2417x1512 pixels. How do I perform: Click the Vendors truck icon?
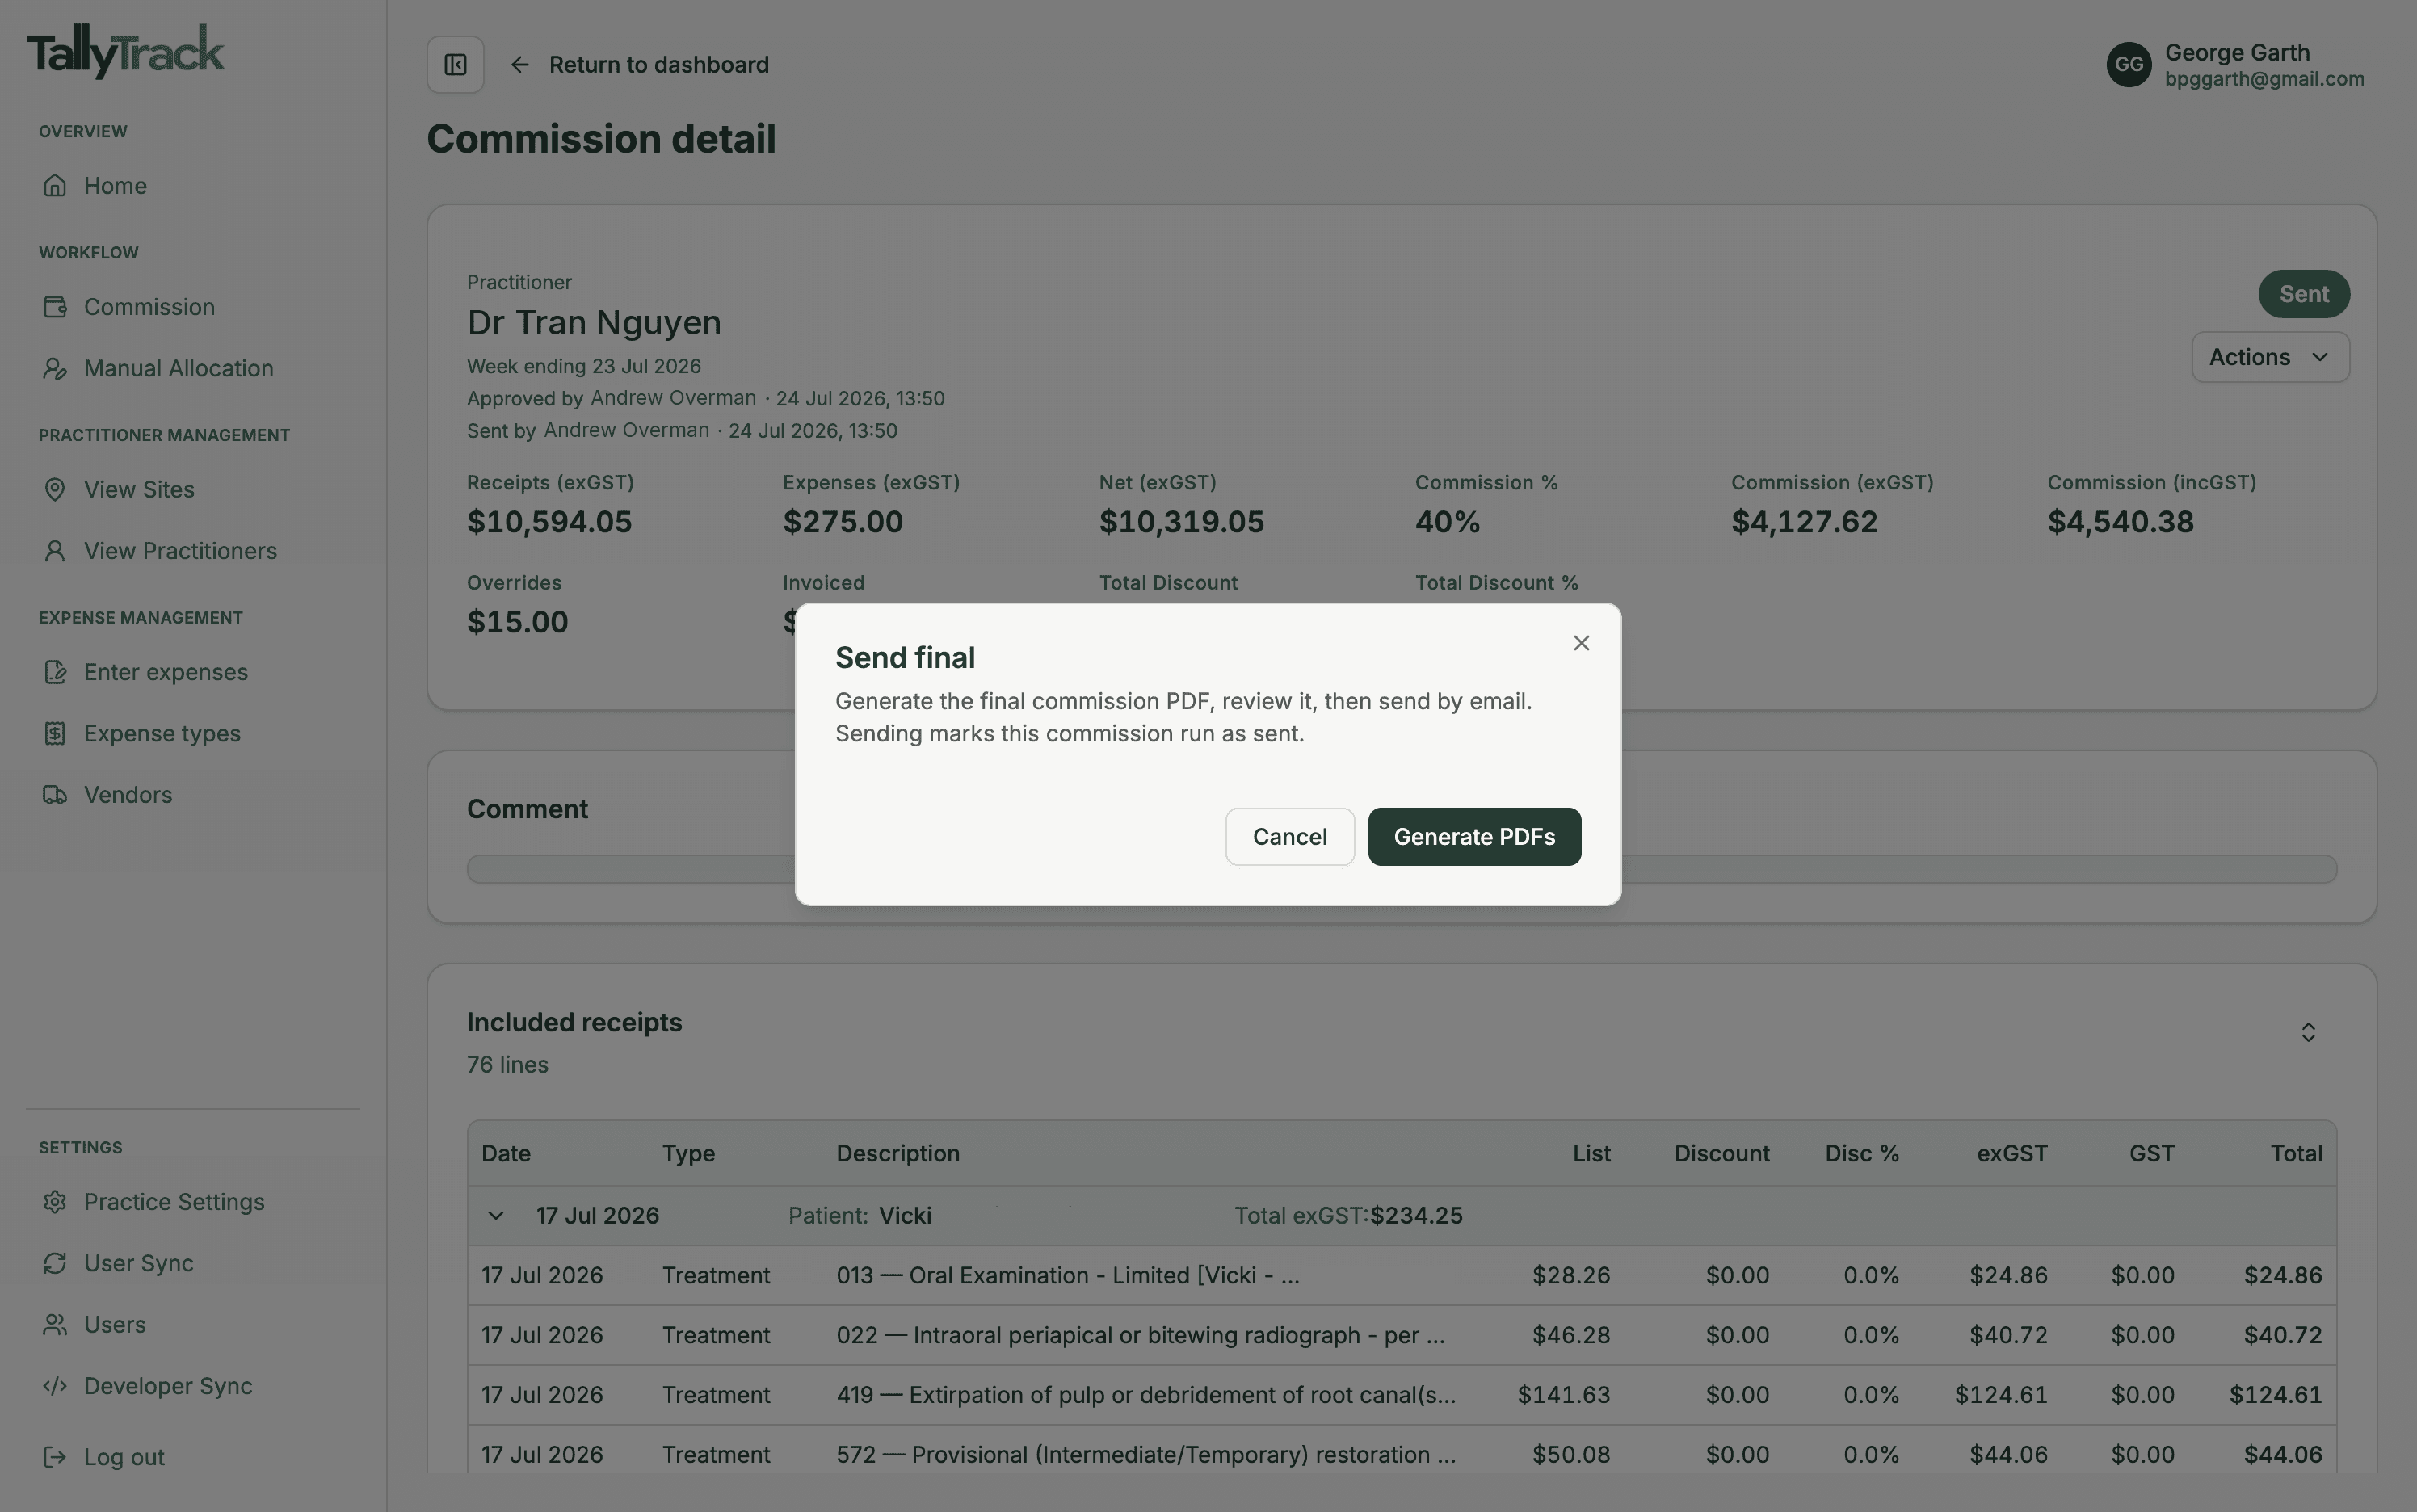(55, 795)
